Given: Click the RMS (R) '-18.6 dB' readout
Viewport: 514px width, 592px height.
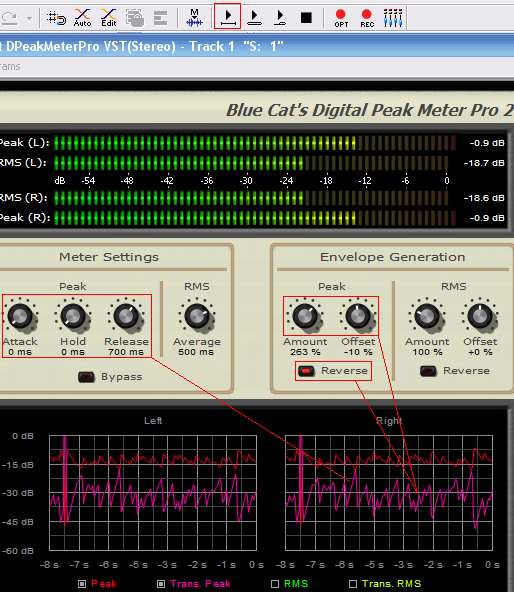Looking at the screenshot, I should pos(484,198).
